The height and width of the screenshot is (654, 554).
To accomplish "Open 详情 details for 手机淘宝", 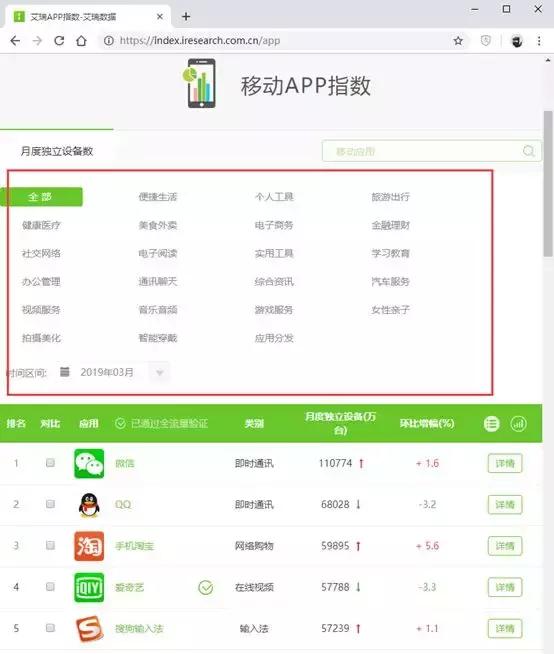I will coord(505,546).
